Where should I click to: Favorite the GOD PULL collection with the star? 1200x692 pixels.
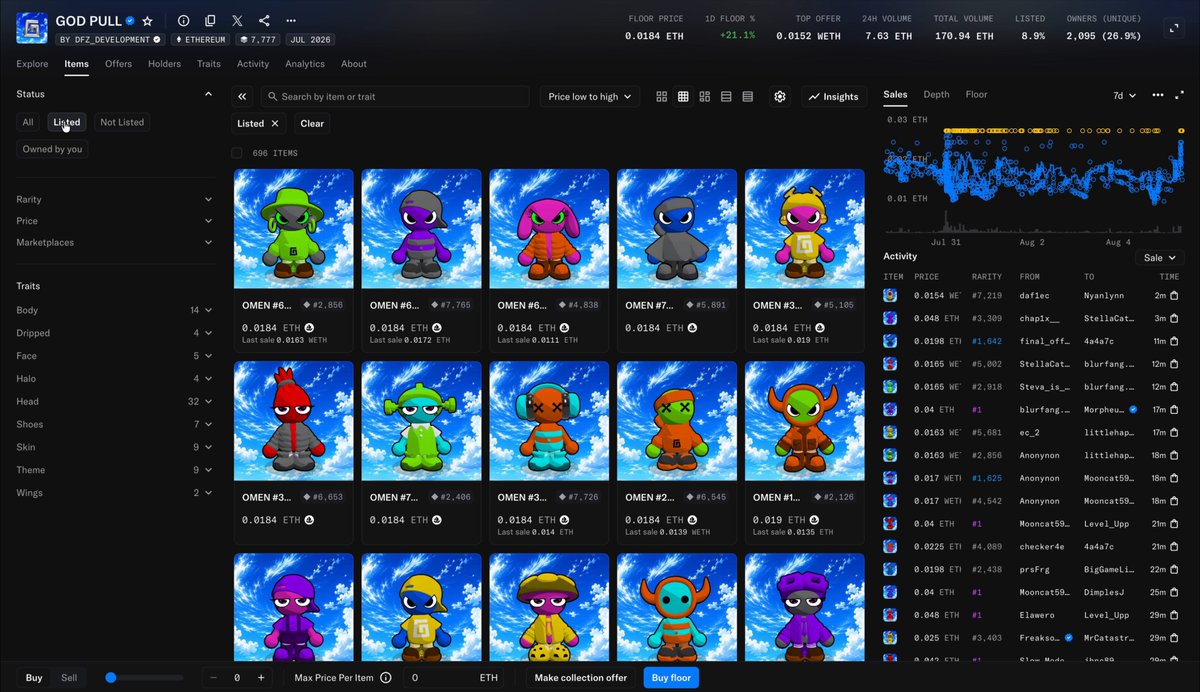point(148,21)
